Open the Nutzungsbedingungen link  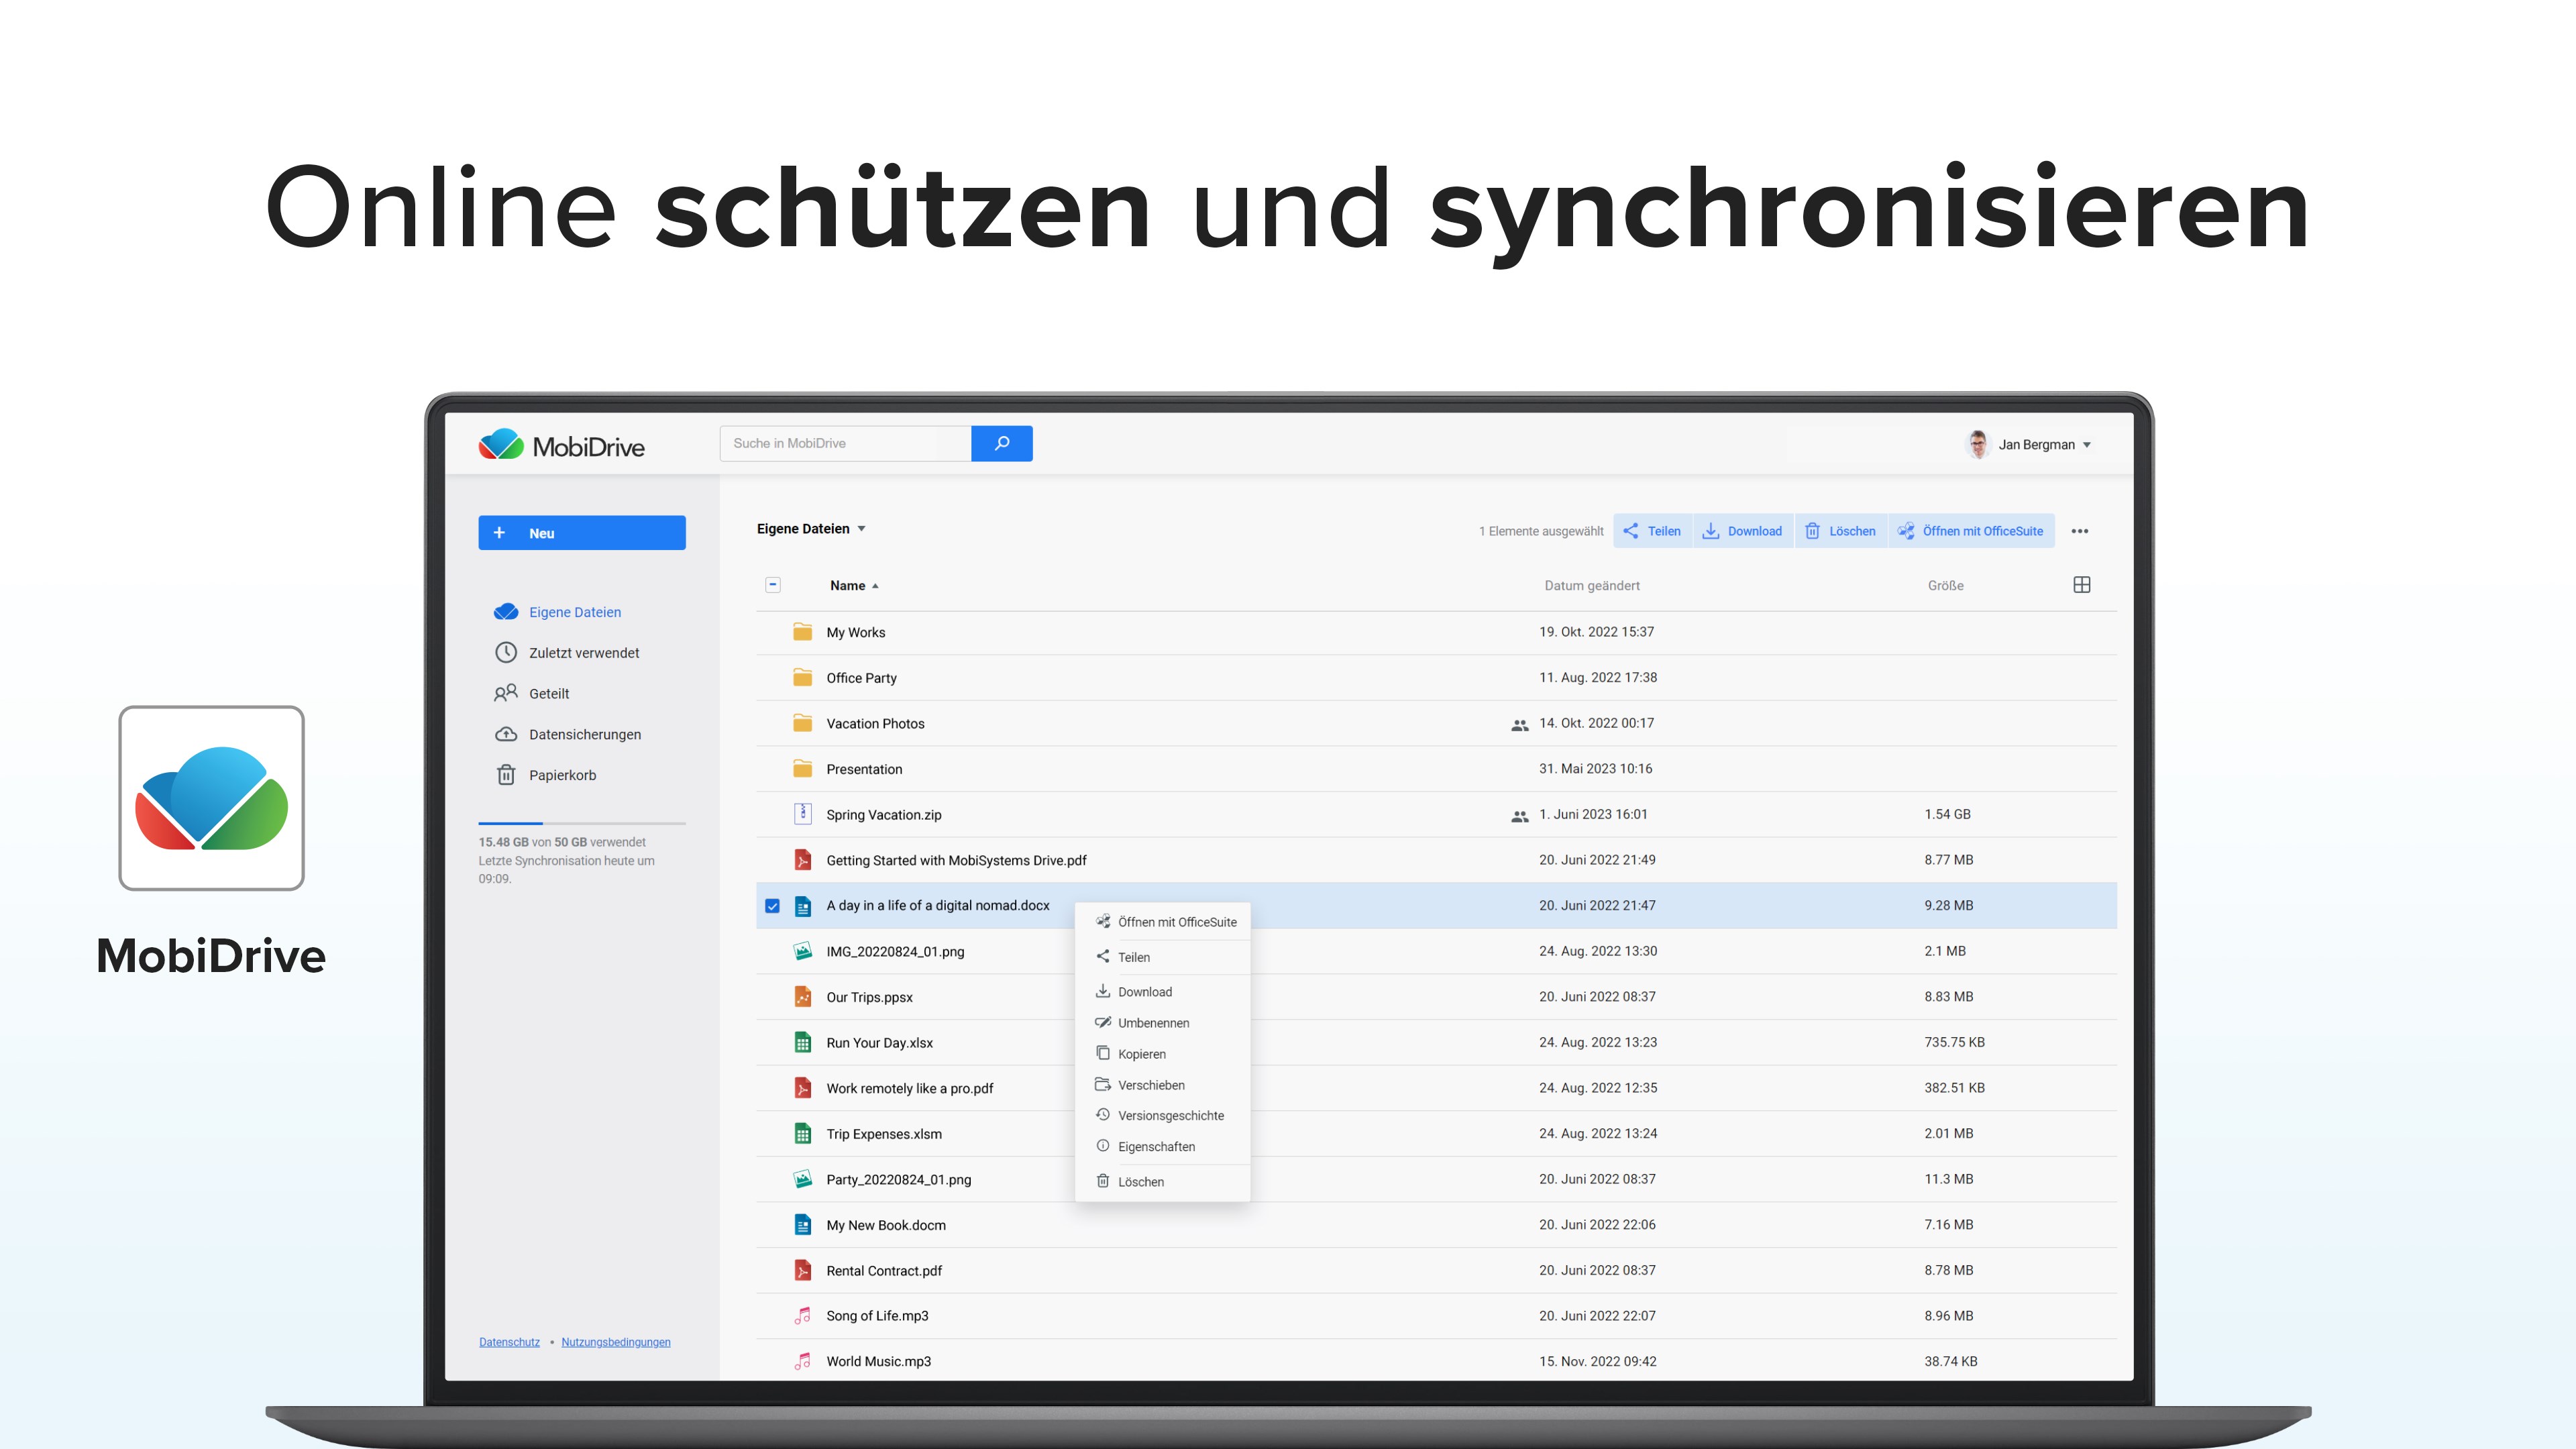click(x=616, y=1342)
